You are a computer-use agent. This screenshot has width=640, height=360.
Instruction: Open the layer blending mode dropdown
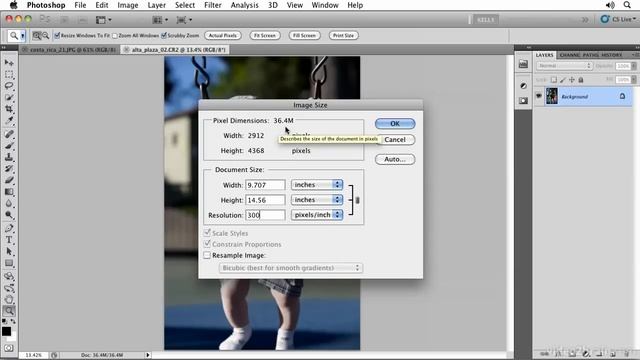click(x=564, y=66)
